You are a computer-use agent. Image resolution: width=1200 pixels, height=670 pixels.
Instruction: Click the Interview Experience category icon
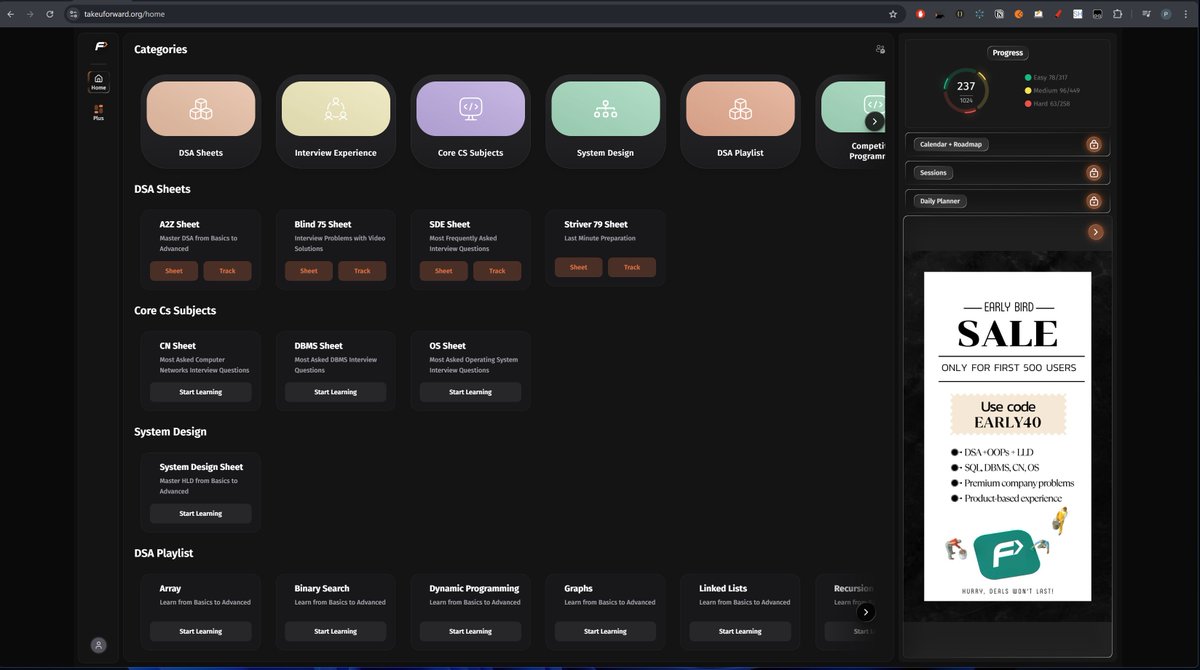[x=336, y=108]
